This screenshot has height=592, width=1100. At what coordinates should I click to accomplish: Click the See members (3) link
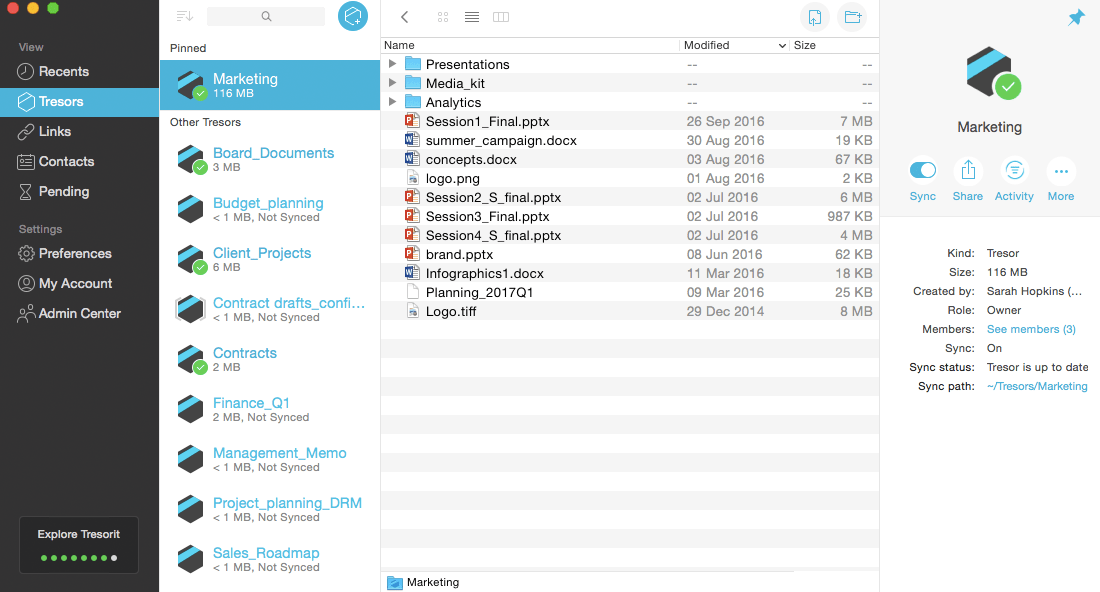pos(1031,329)
